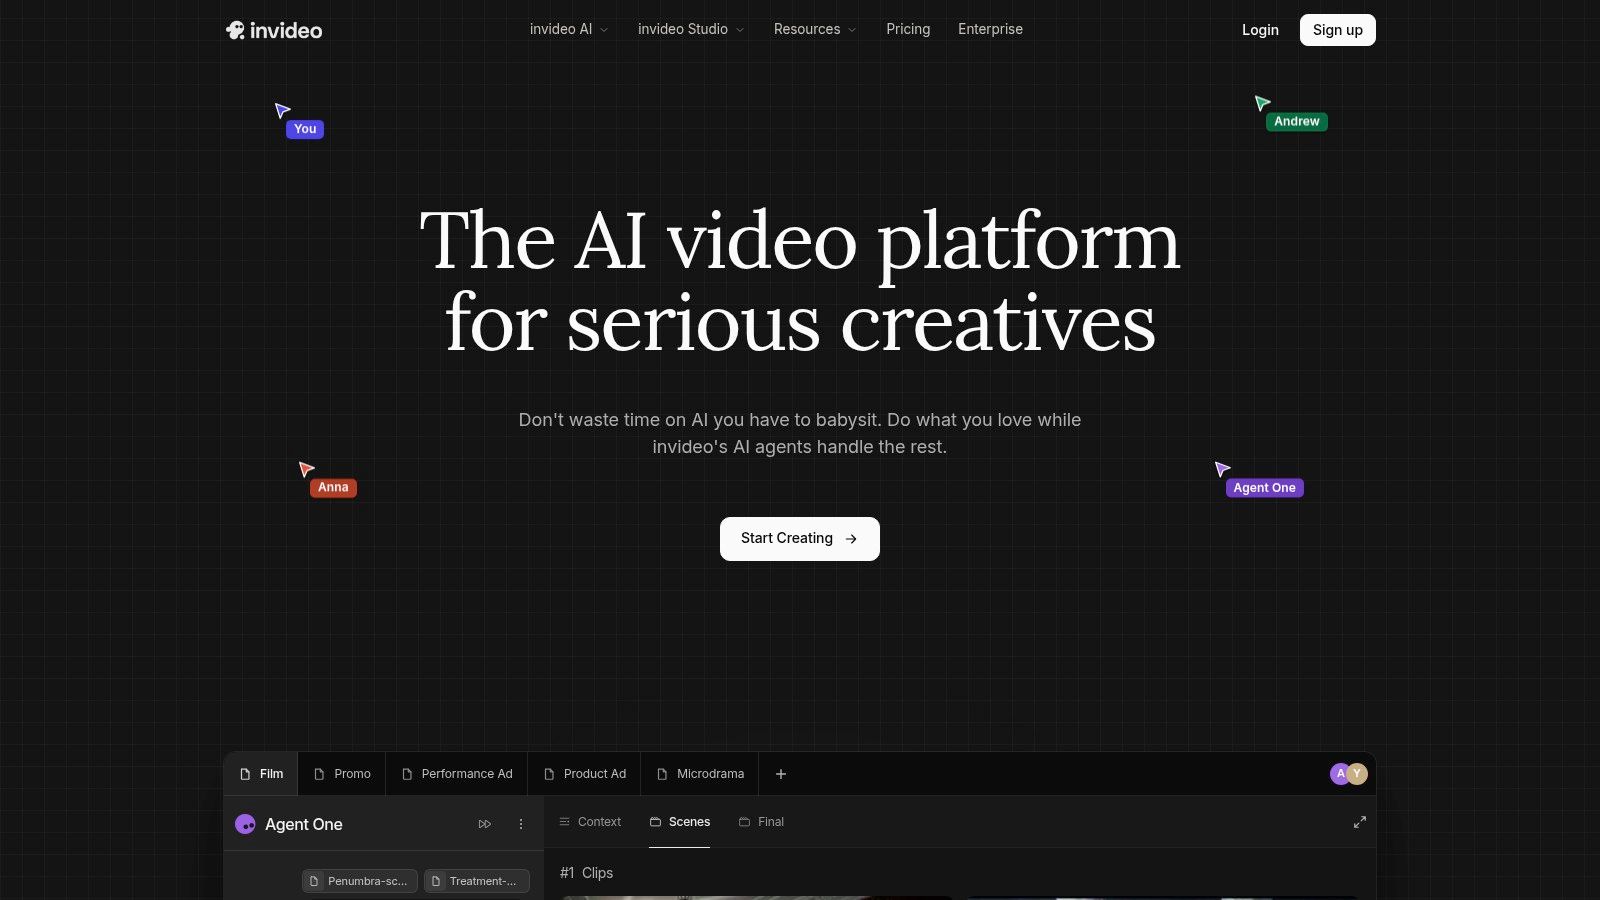This screenshot has height=900, width=1600.
Task: Click the invideo logo
Action: [x=274, y=30]
